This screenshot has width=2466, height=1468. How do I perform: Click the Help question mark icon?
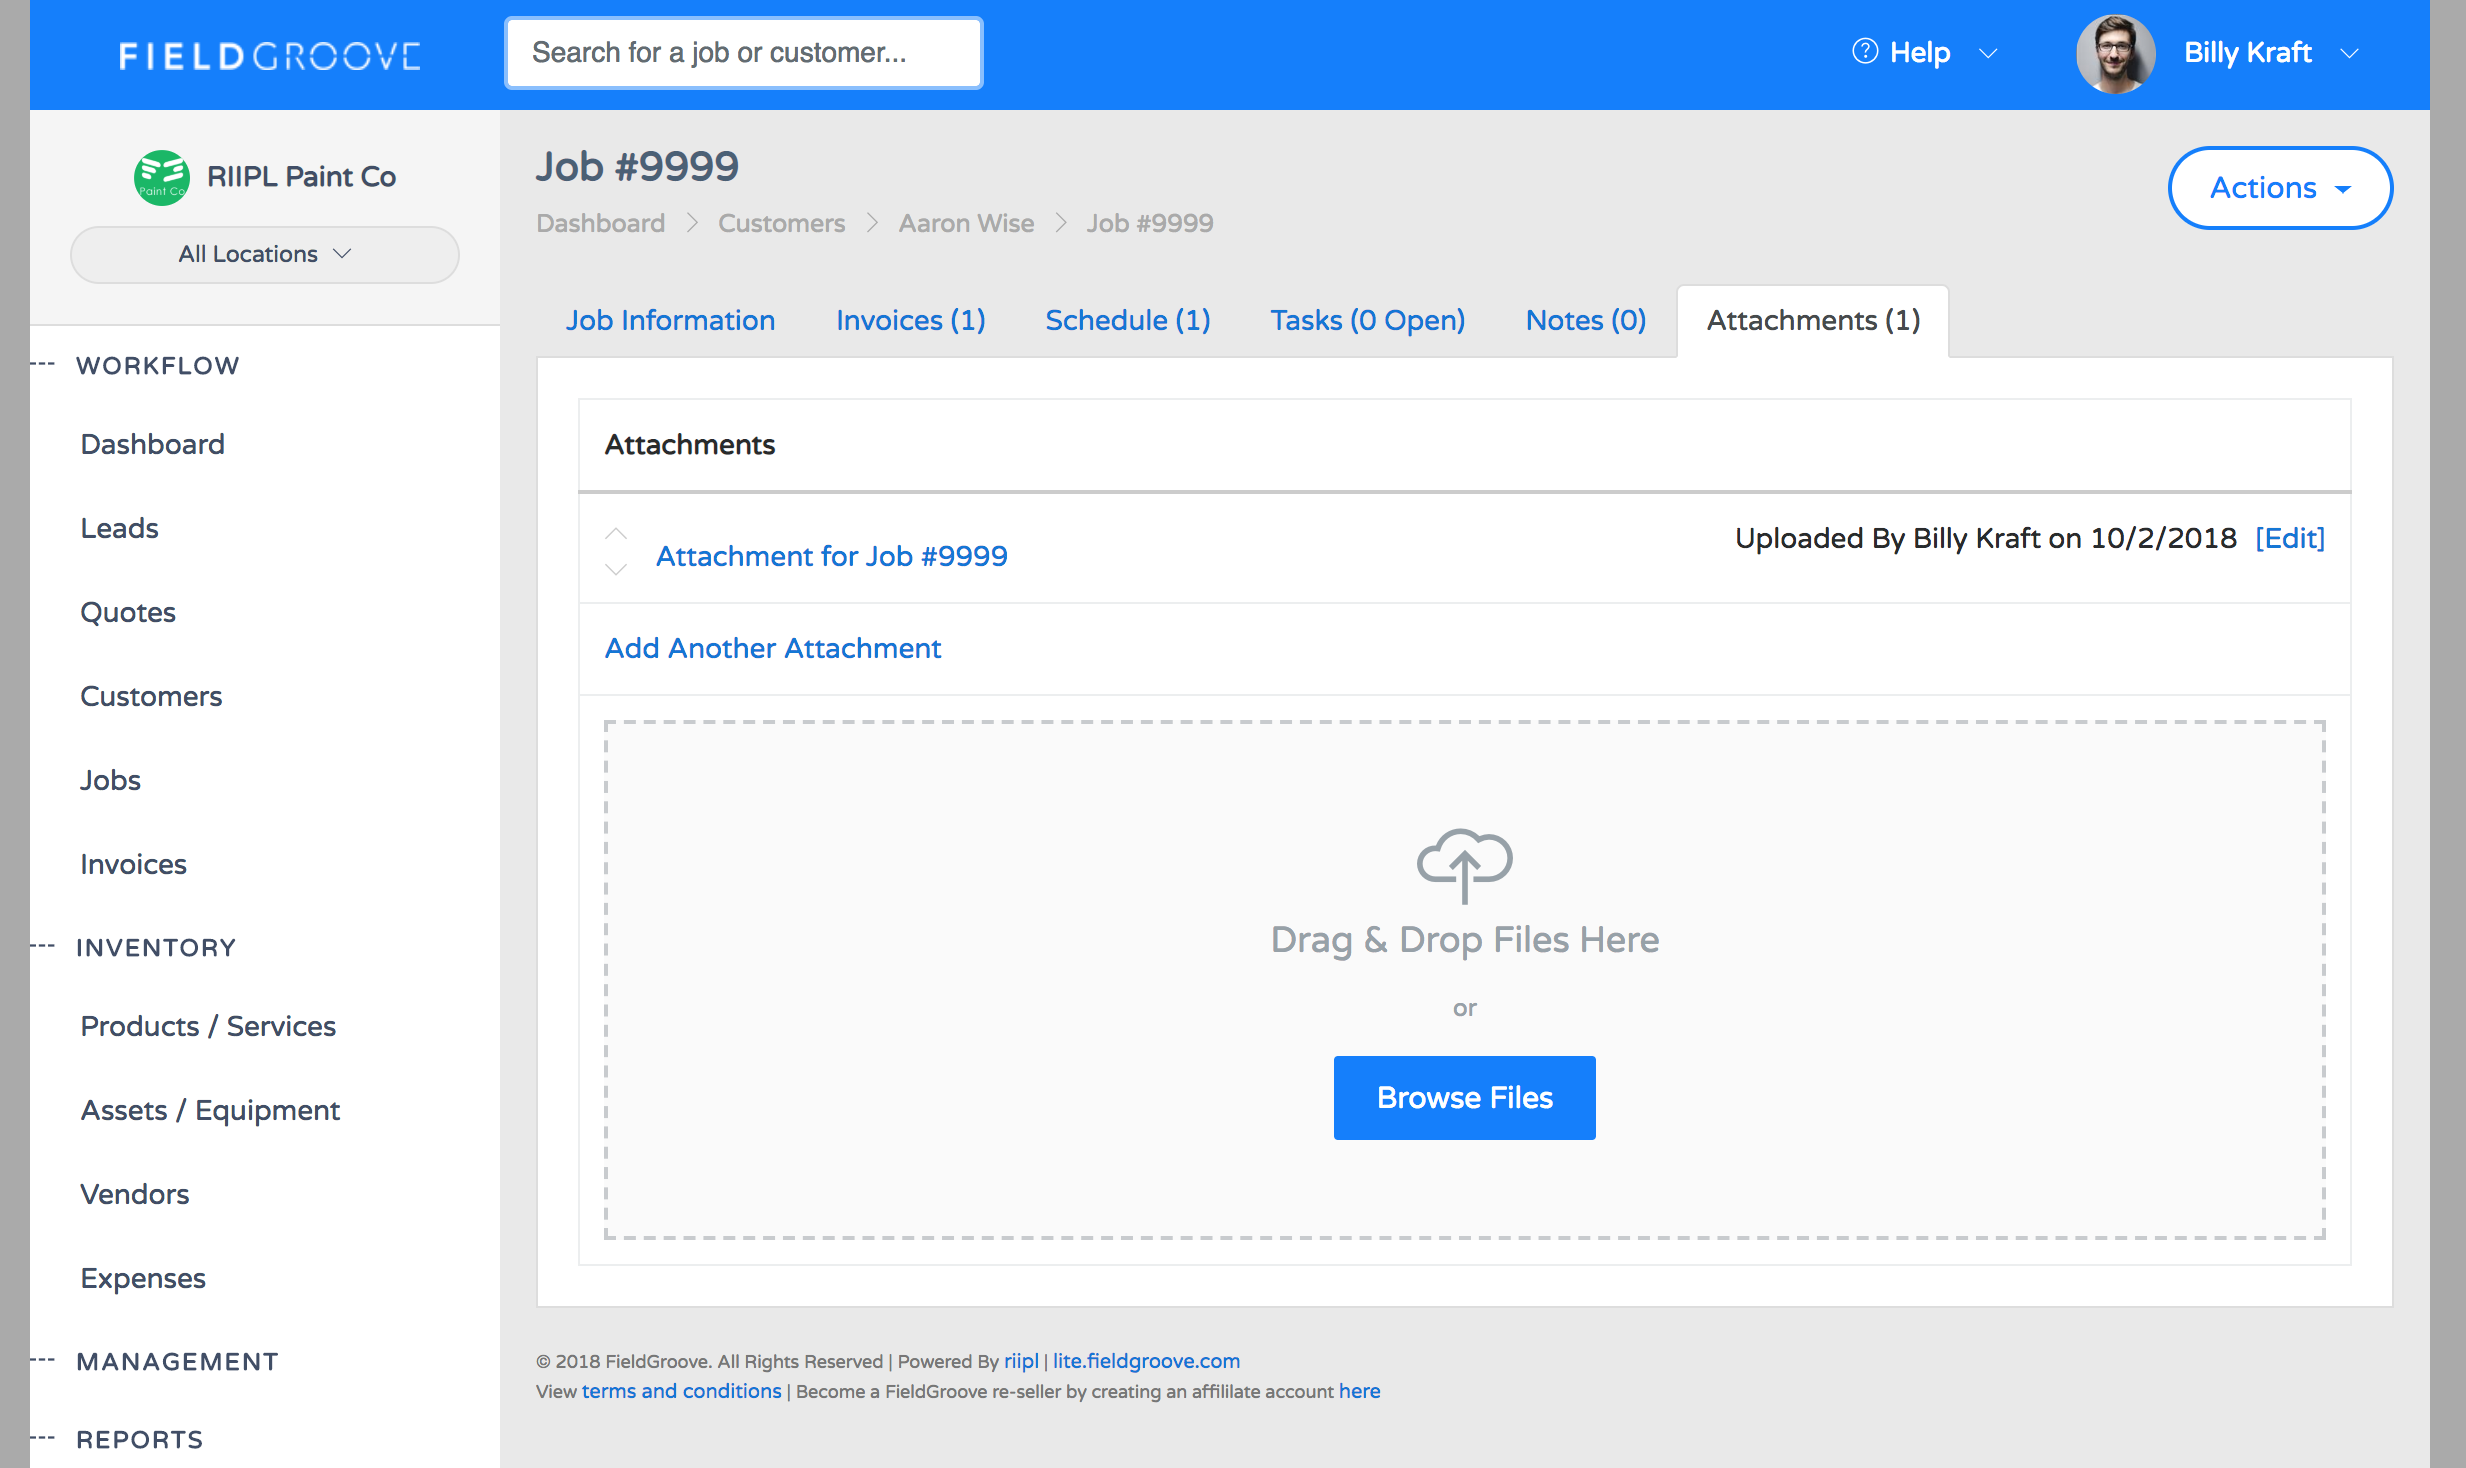(x=1864, y=52)
